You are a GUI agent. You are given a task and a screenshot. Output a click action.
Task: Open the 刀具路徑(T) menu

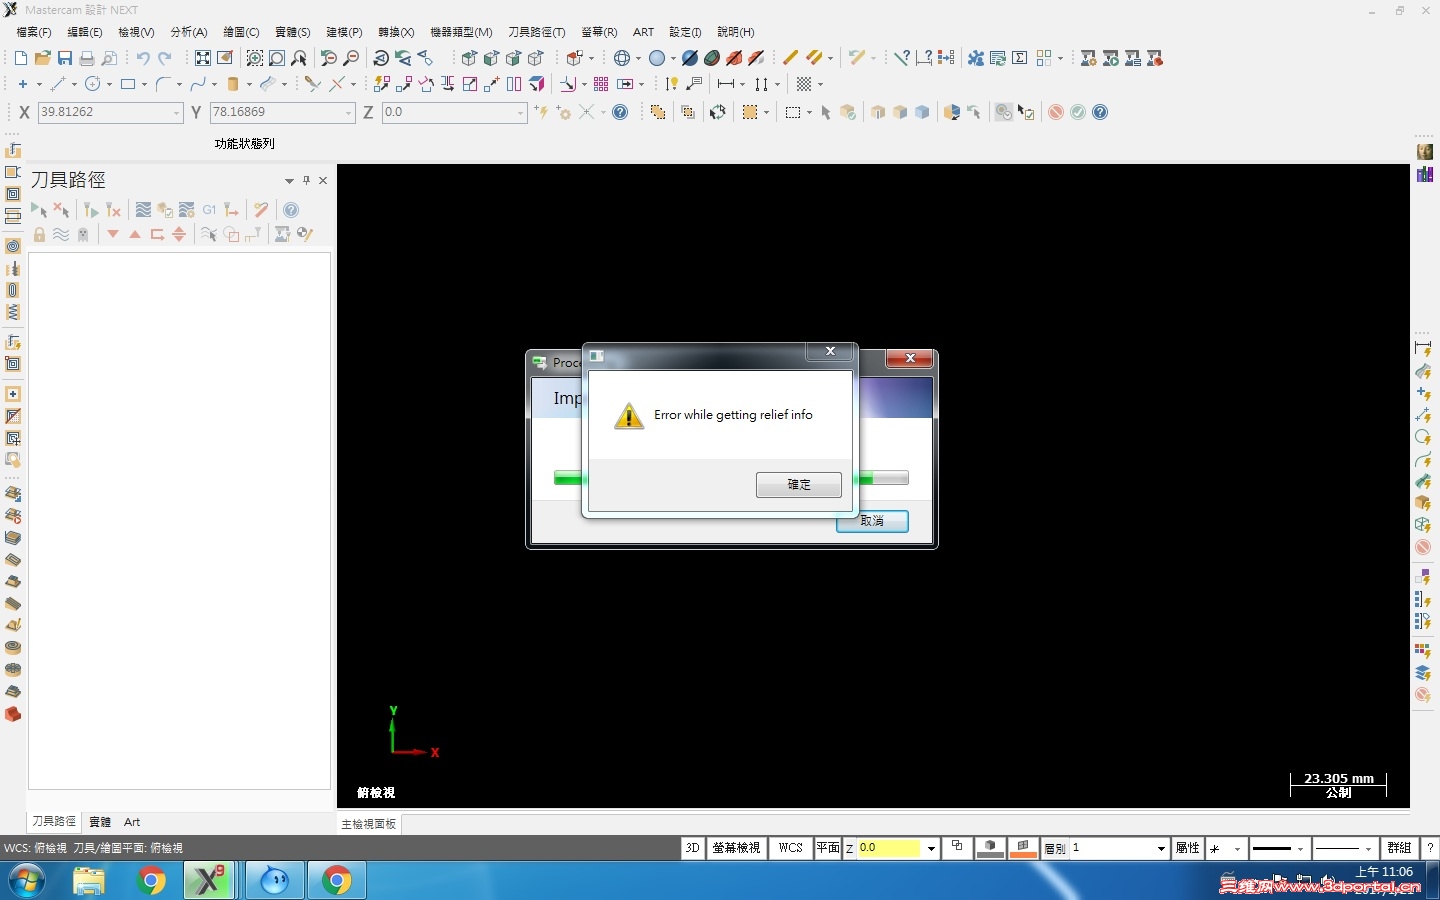coord(537,32)
